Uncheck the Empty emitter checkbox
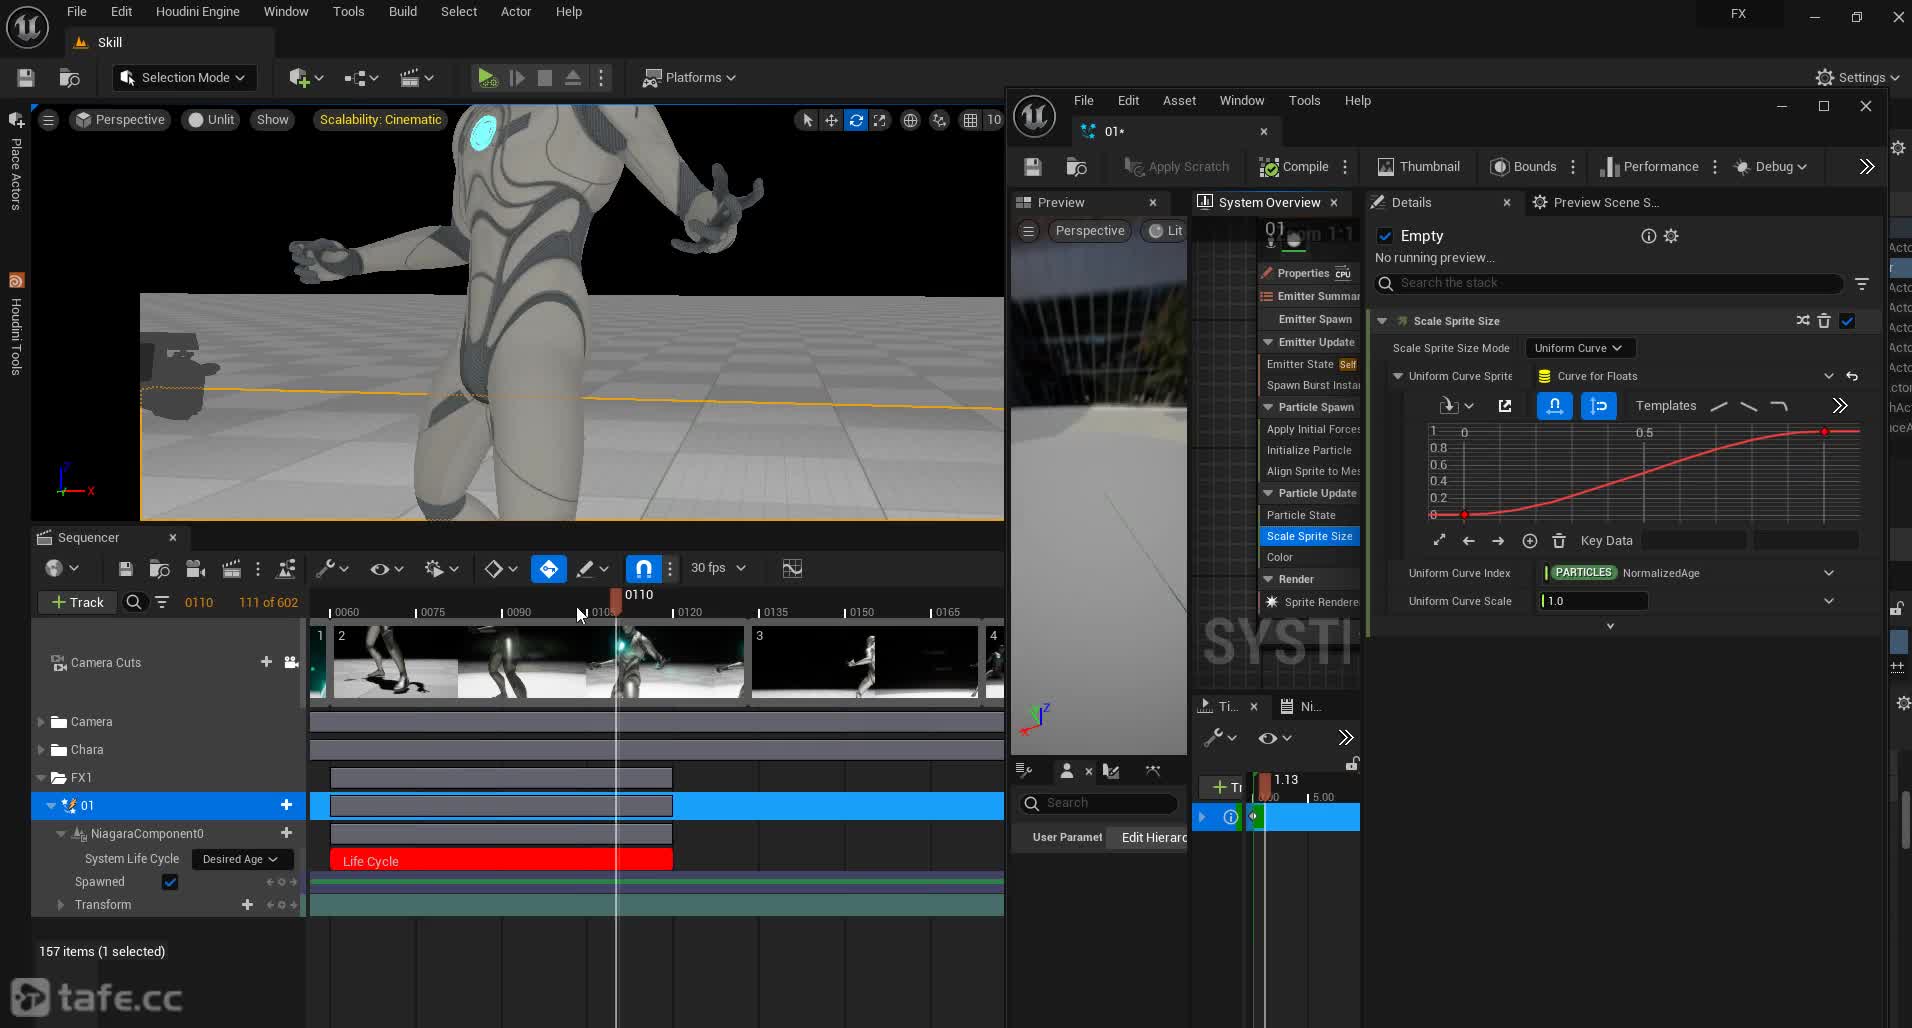Viewport: 1912px width, 1028px height. pos(1385,236)
